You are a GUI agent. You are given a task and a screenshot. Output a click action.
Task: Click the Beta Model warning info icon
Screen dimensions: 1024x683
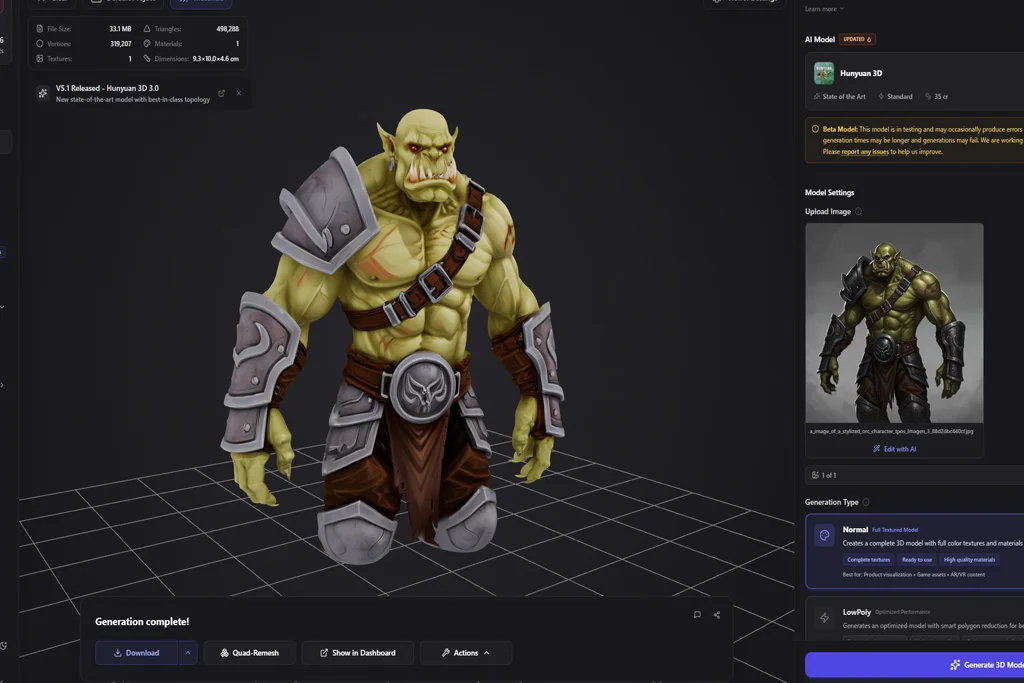(x=815, y=129)
